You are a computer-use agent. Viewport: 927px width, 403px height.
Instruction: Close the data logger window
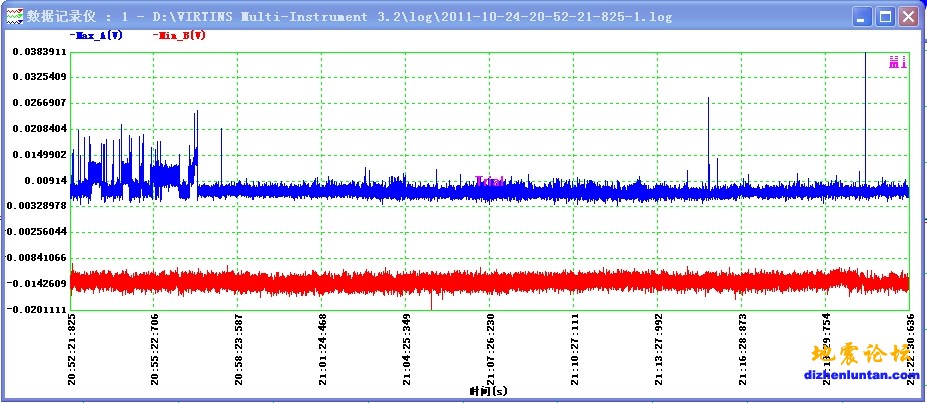908,17
